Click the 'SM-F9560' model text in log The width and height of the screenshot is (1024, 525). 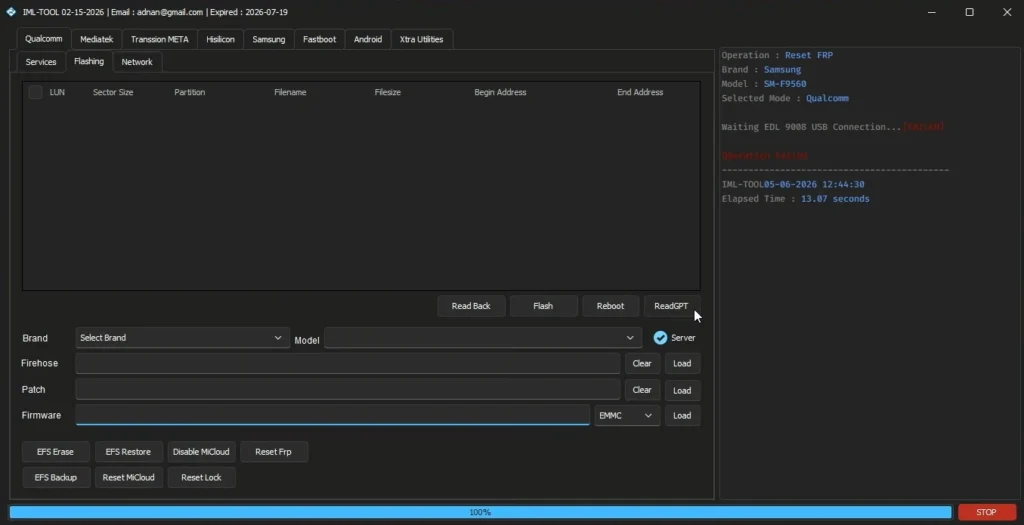[785, 84]
